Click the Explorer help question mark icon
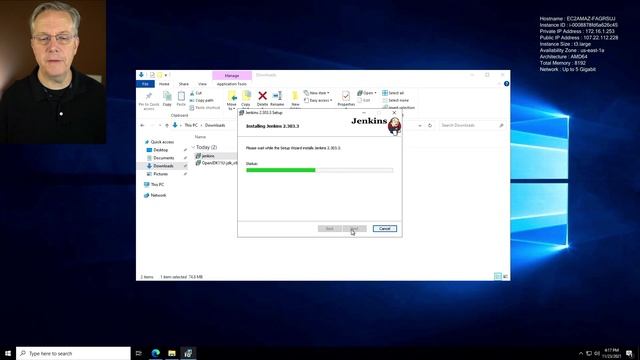The height and width of the screenshot is (360, 640). click(506, 84)
